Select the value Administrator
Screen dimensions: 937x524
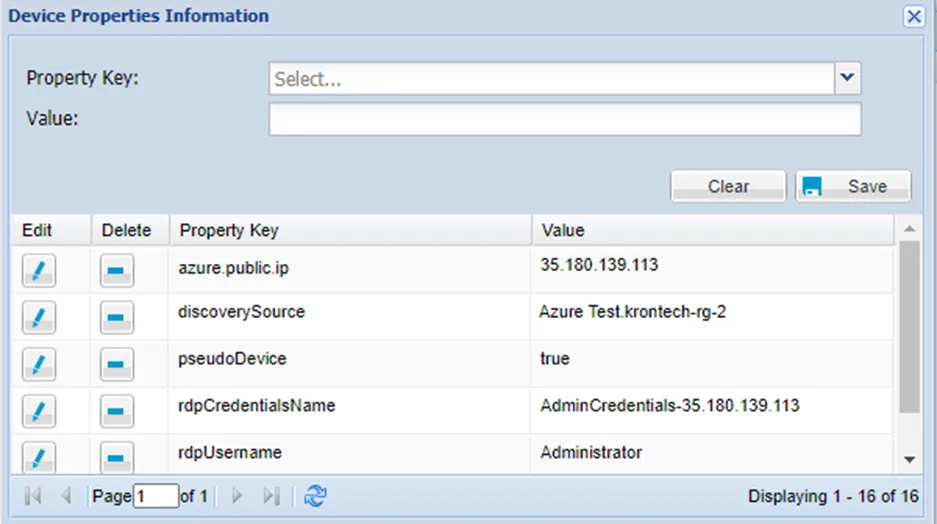click(x=591, y=452)
